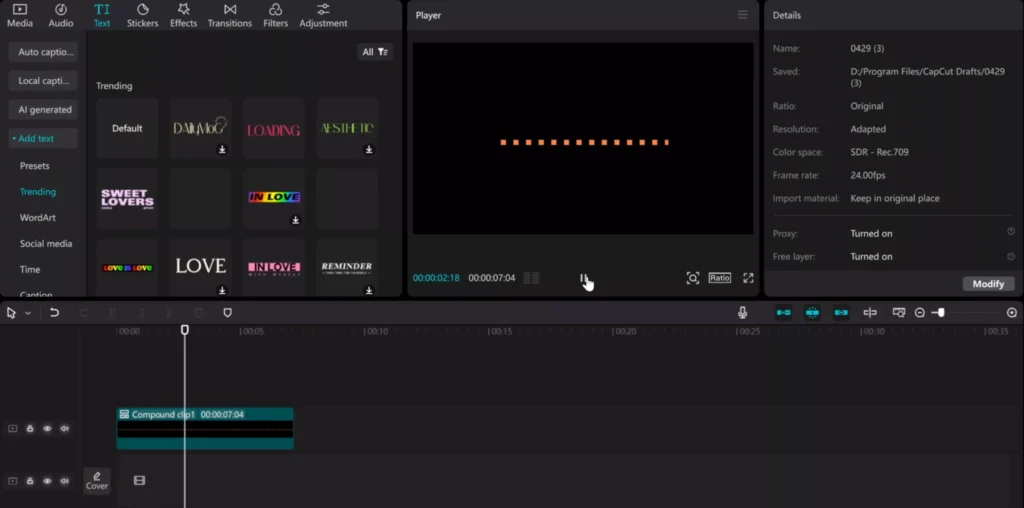Open the All filter dropdown

pos(376,52)
